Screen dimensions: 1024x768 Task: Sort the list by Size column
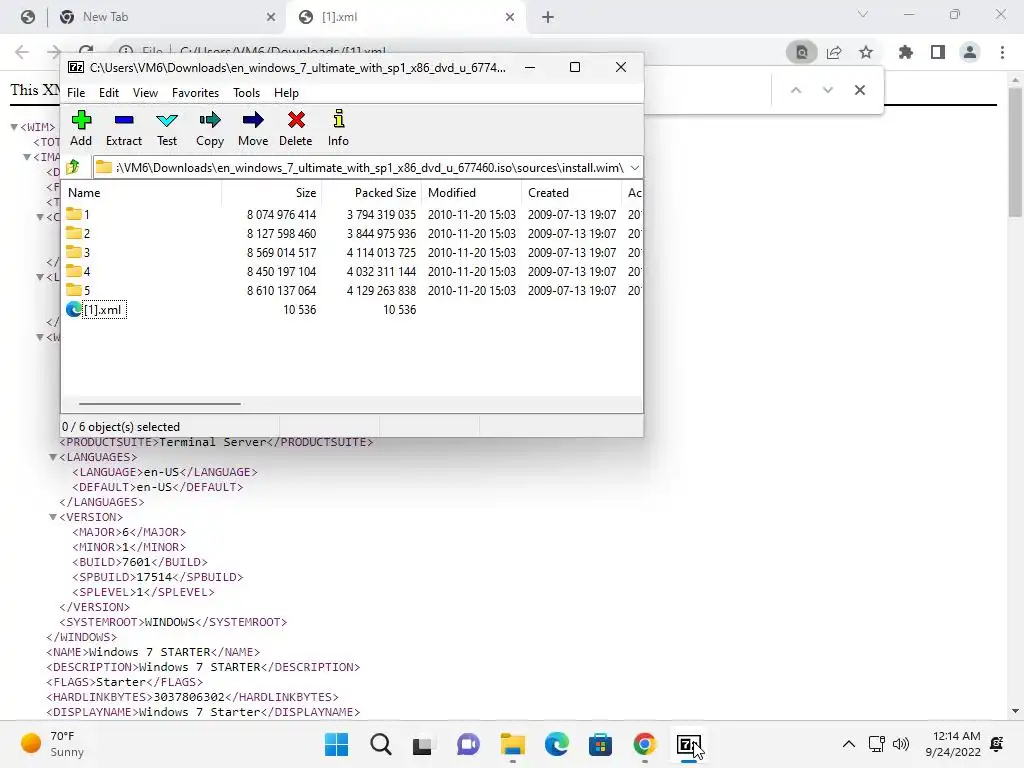(272, 193)
